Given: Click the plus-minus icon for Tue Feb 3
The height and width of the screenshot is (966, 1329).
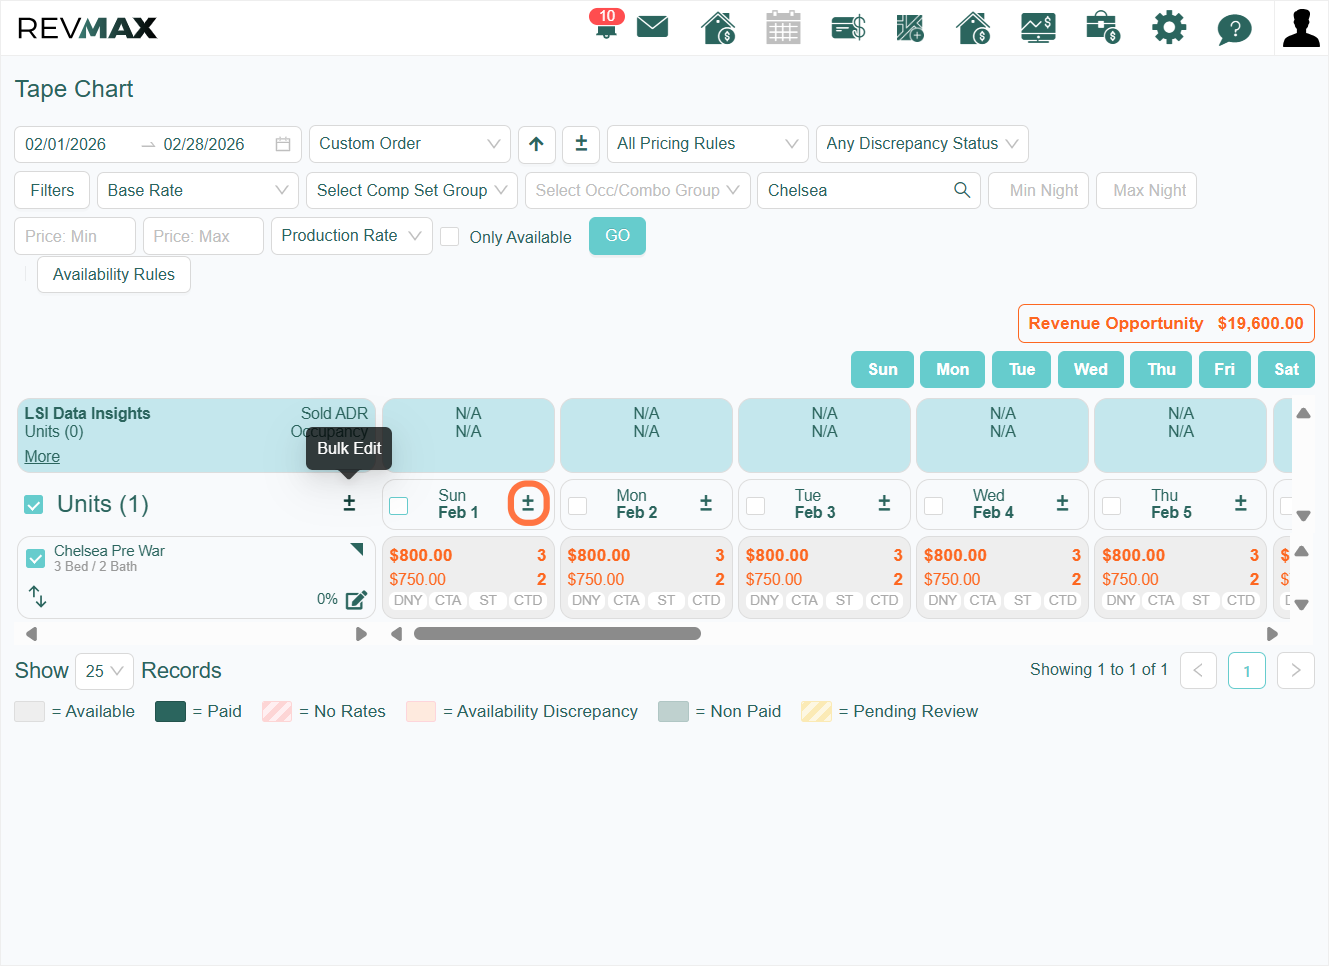Looking at the screenshot, I should click(x=884, y=503).
